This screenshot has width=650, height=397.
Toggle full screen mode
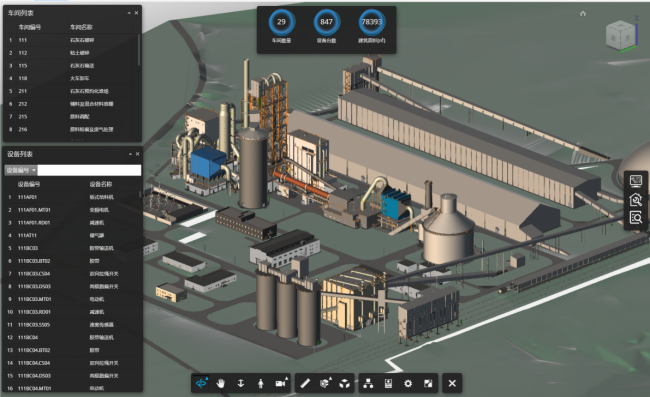[428, 383]
